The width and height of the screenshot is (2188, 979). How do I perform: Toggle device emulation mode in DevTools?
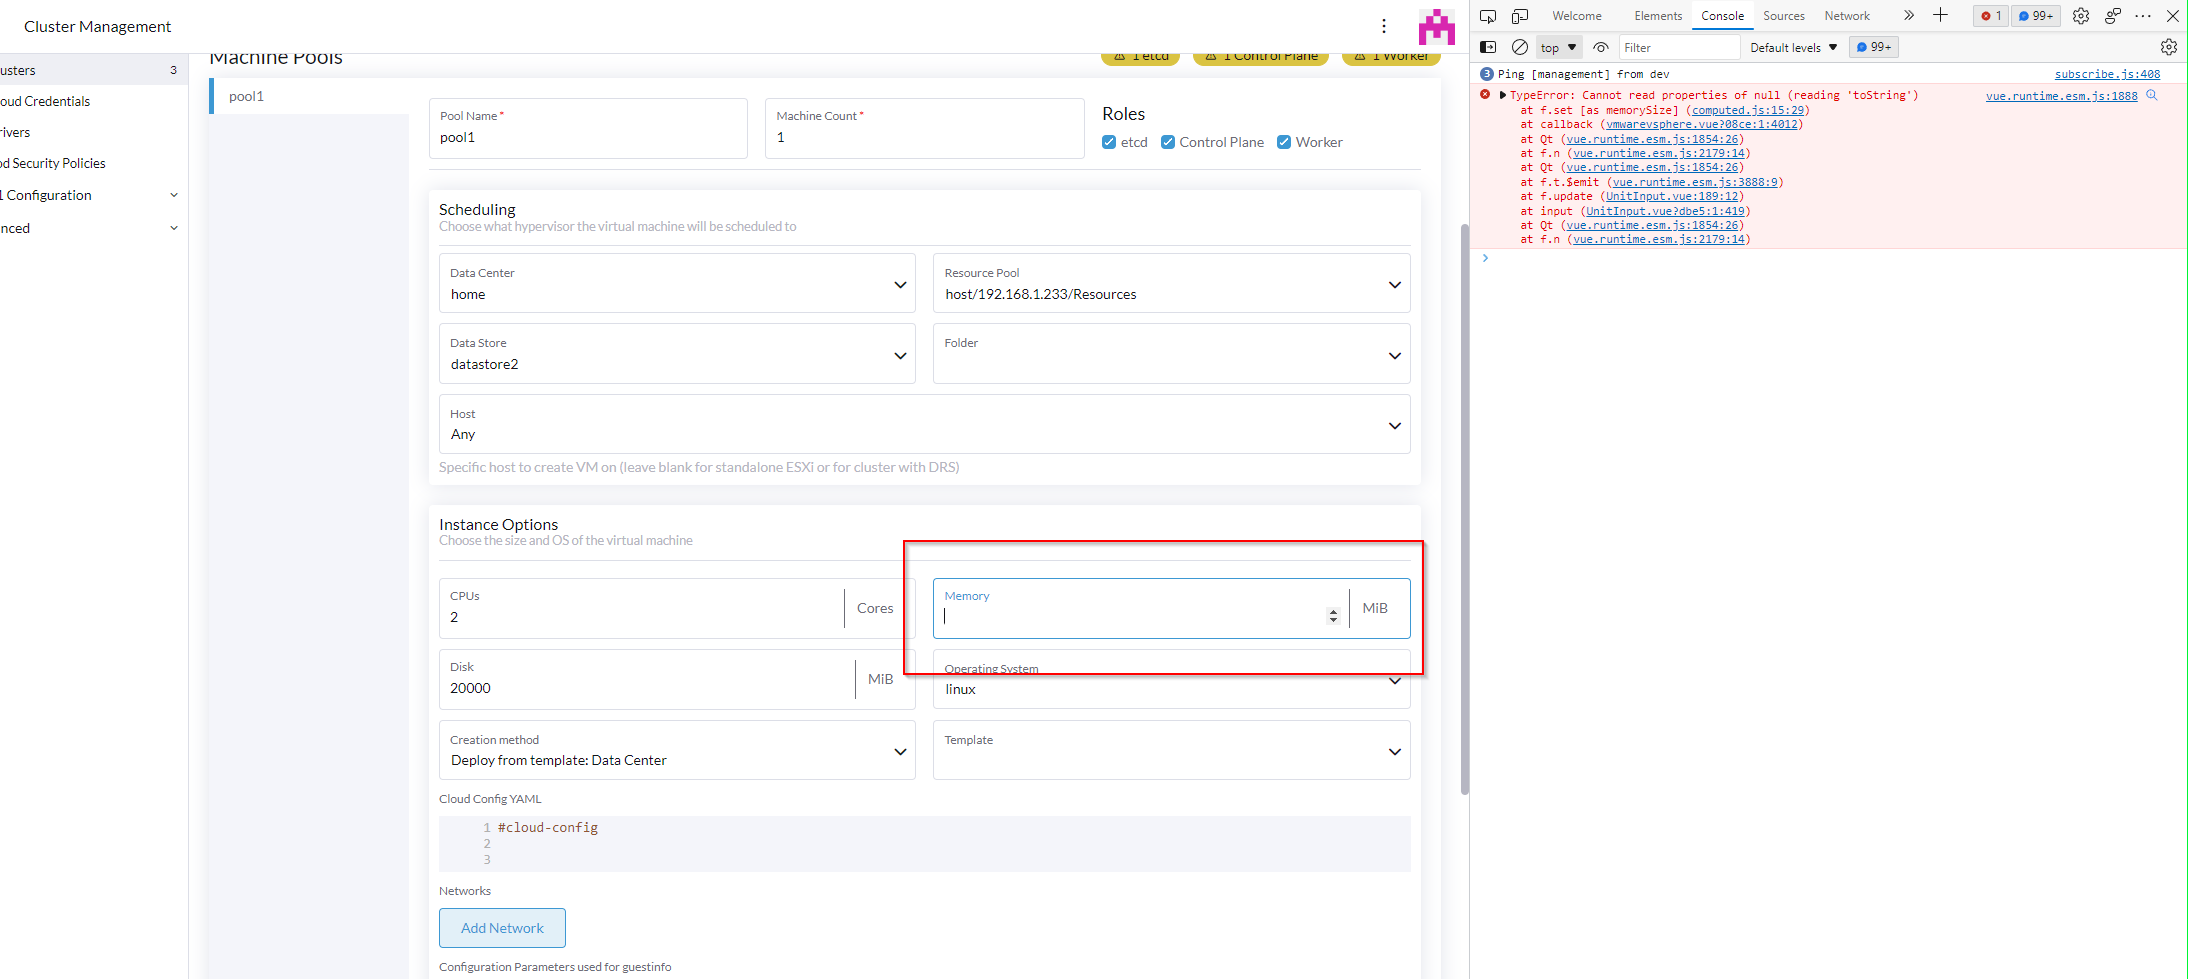point(1521,15)
